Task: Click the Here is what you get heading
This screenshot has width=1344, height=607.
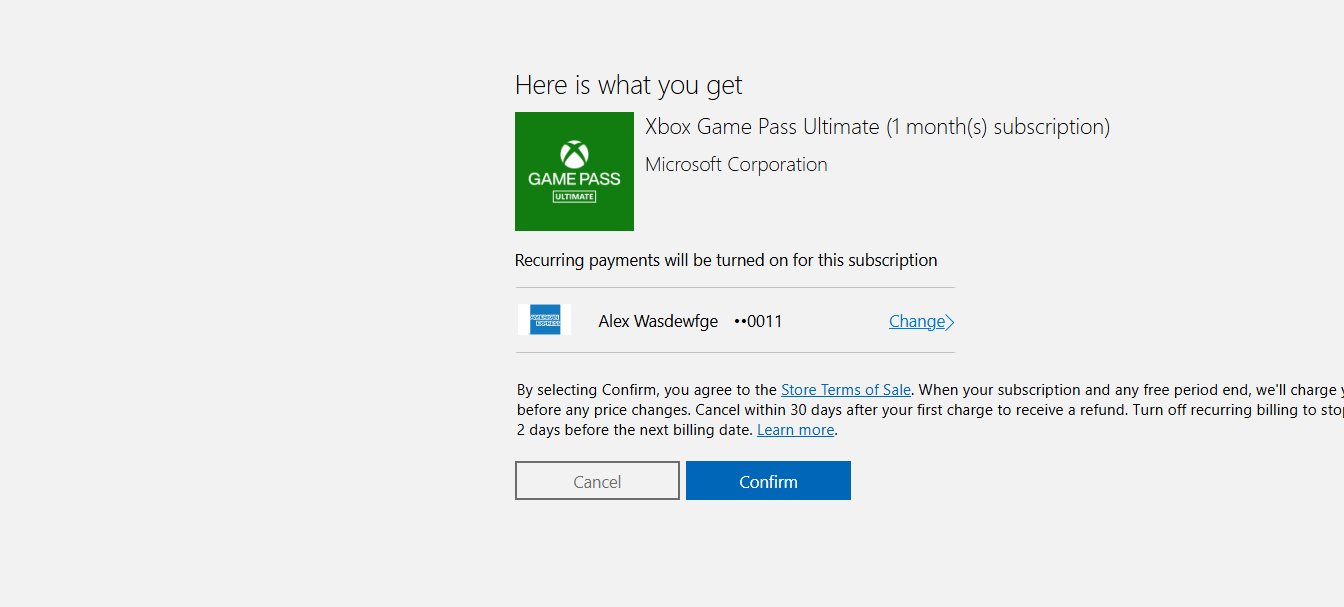Action: point(628,85)
